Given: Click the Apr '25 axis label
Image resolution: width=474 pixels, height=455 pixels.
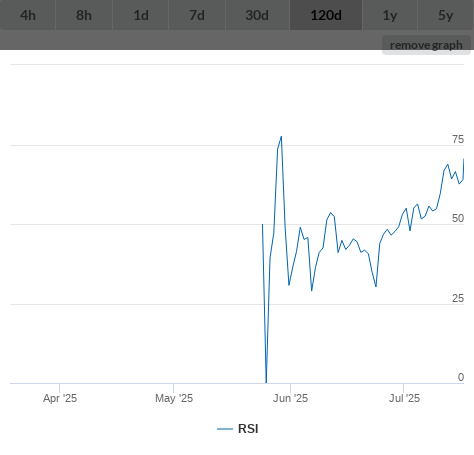Looking at the screenshot, I should [60, 398].
